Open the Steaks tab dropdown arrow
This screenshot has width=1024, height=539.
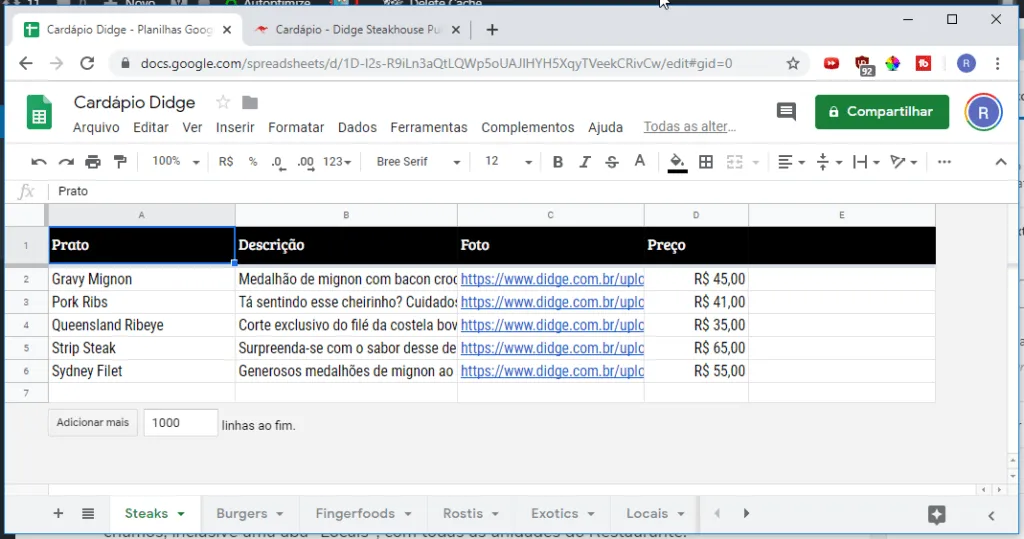click(181, 514)
